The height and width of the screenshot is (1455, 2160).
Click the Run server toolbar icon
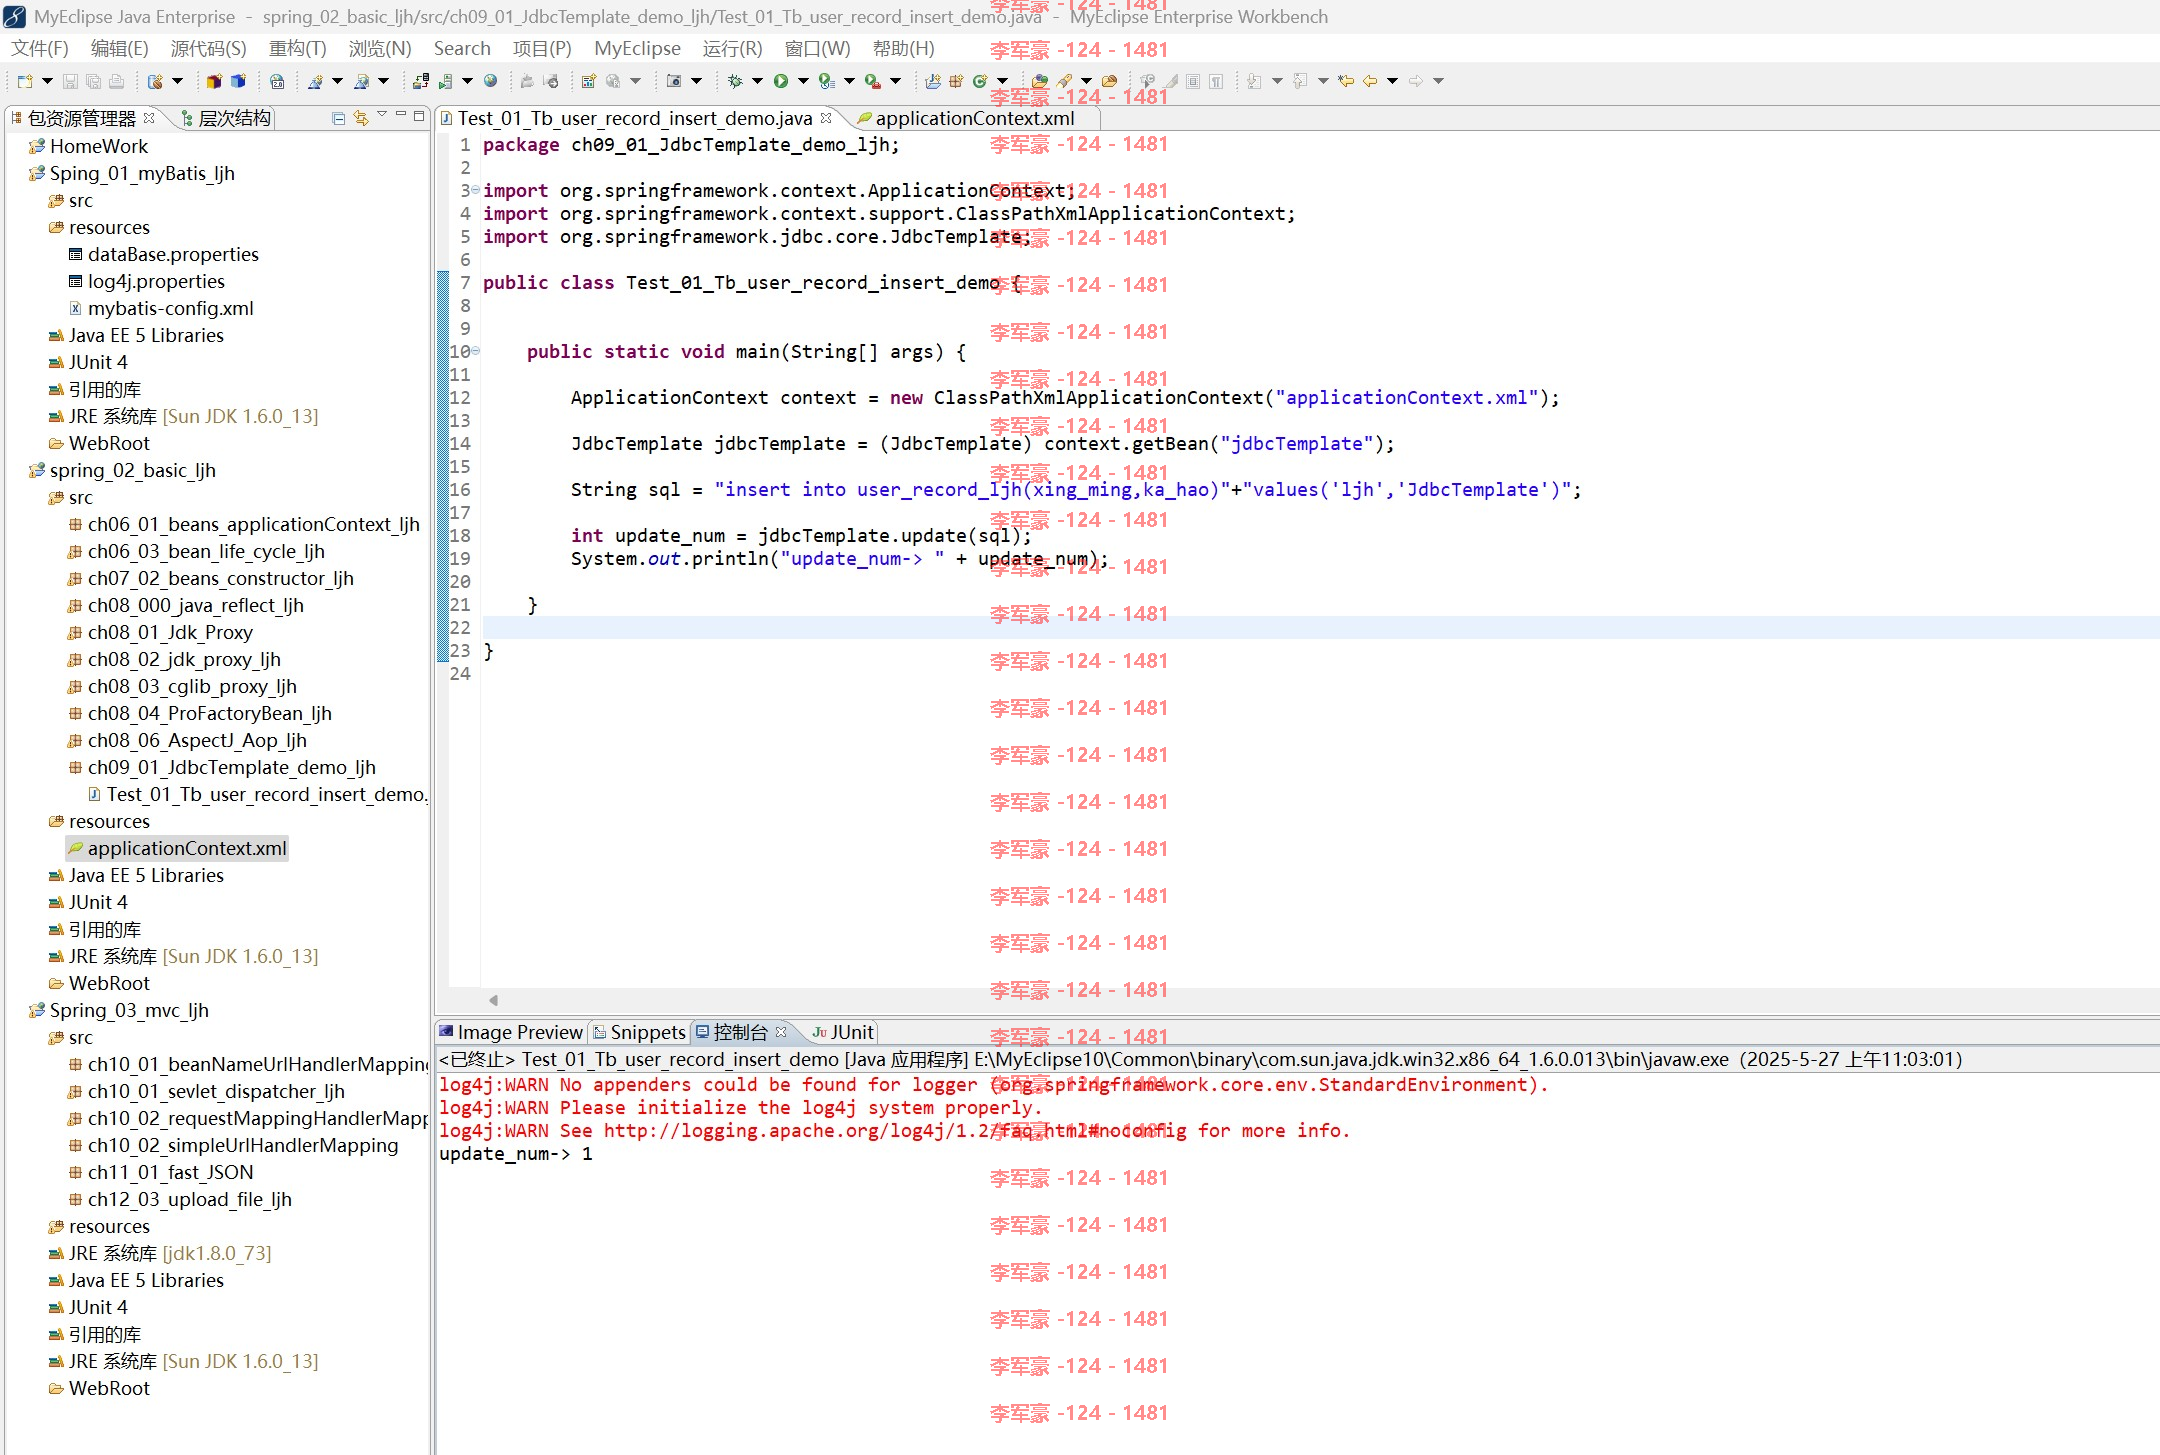point(446,81)
